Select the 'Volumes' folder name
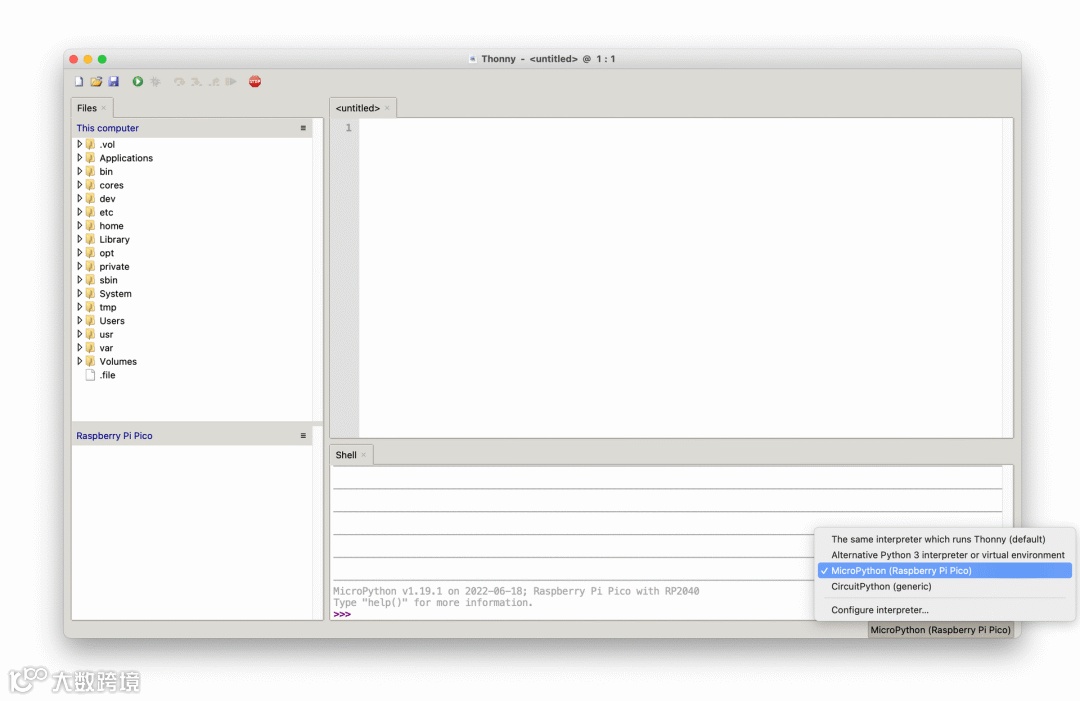Screen dimensions: 1080x701 (118, 362)
